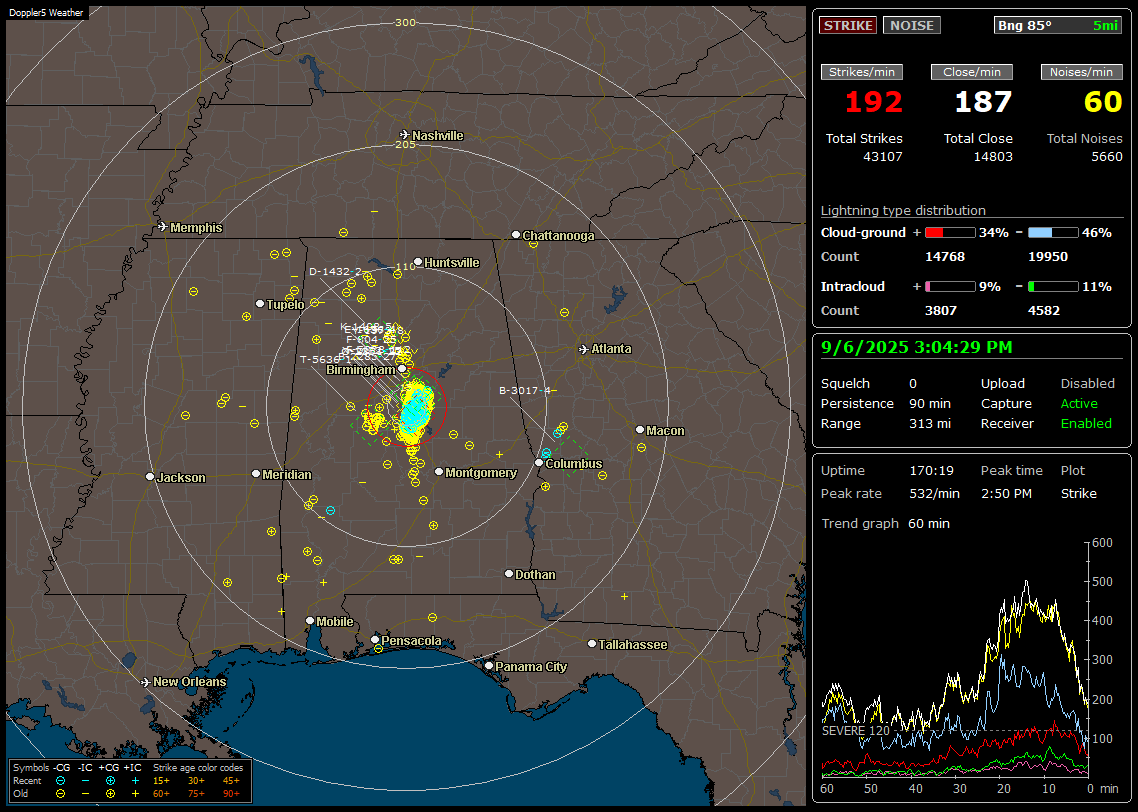Click the Strikes/min label button
Screen dimensions: 1138x812
pyautogui.click(x=861, y=72)
